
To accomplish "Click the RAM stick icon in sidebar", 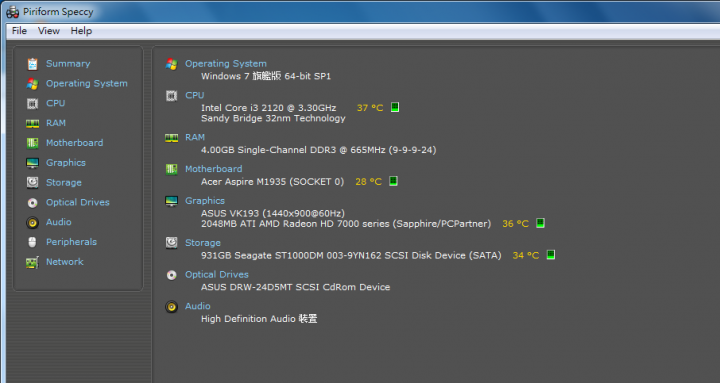I will [32, 123].
